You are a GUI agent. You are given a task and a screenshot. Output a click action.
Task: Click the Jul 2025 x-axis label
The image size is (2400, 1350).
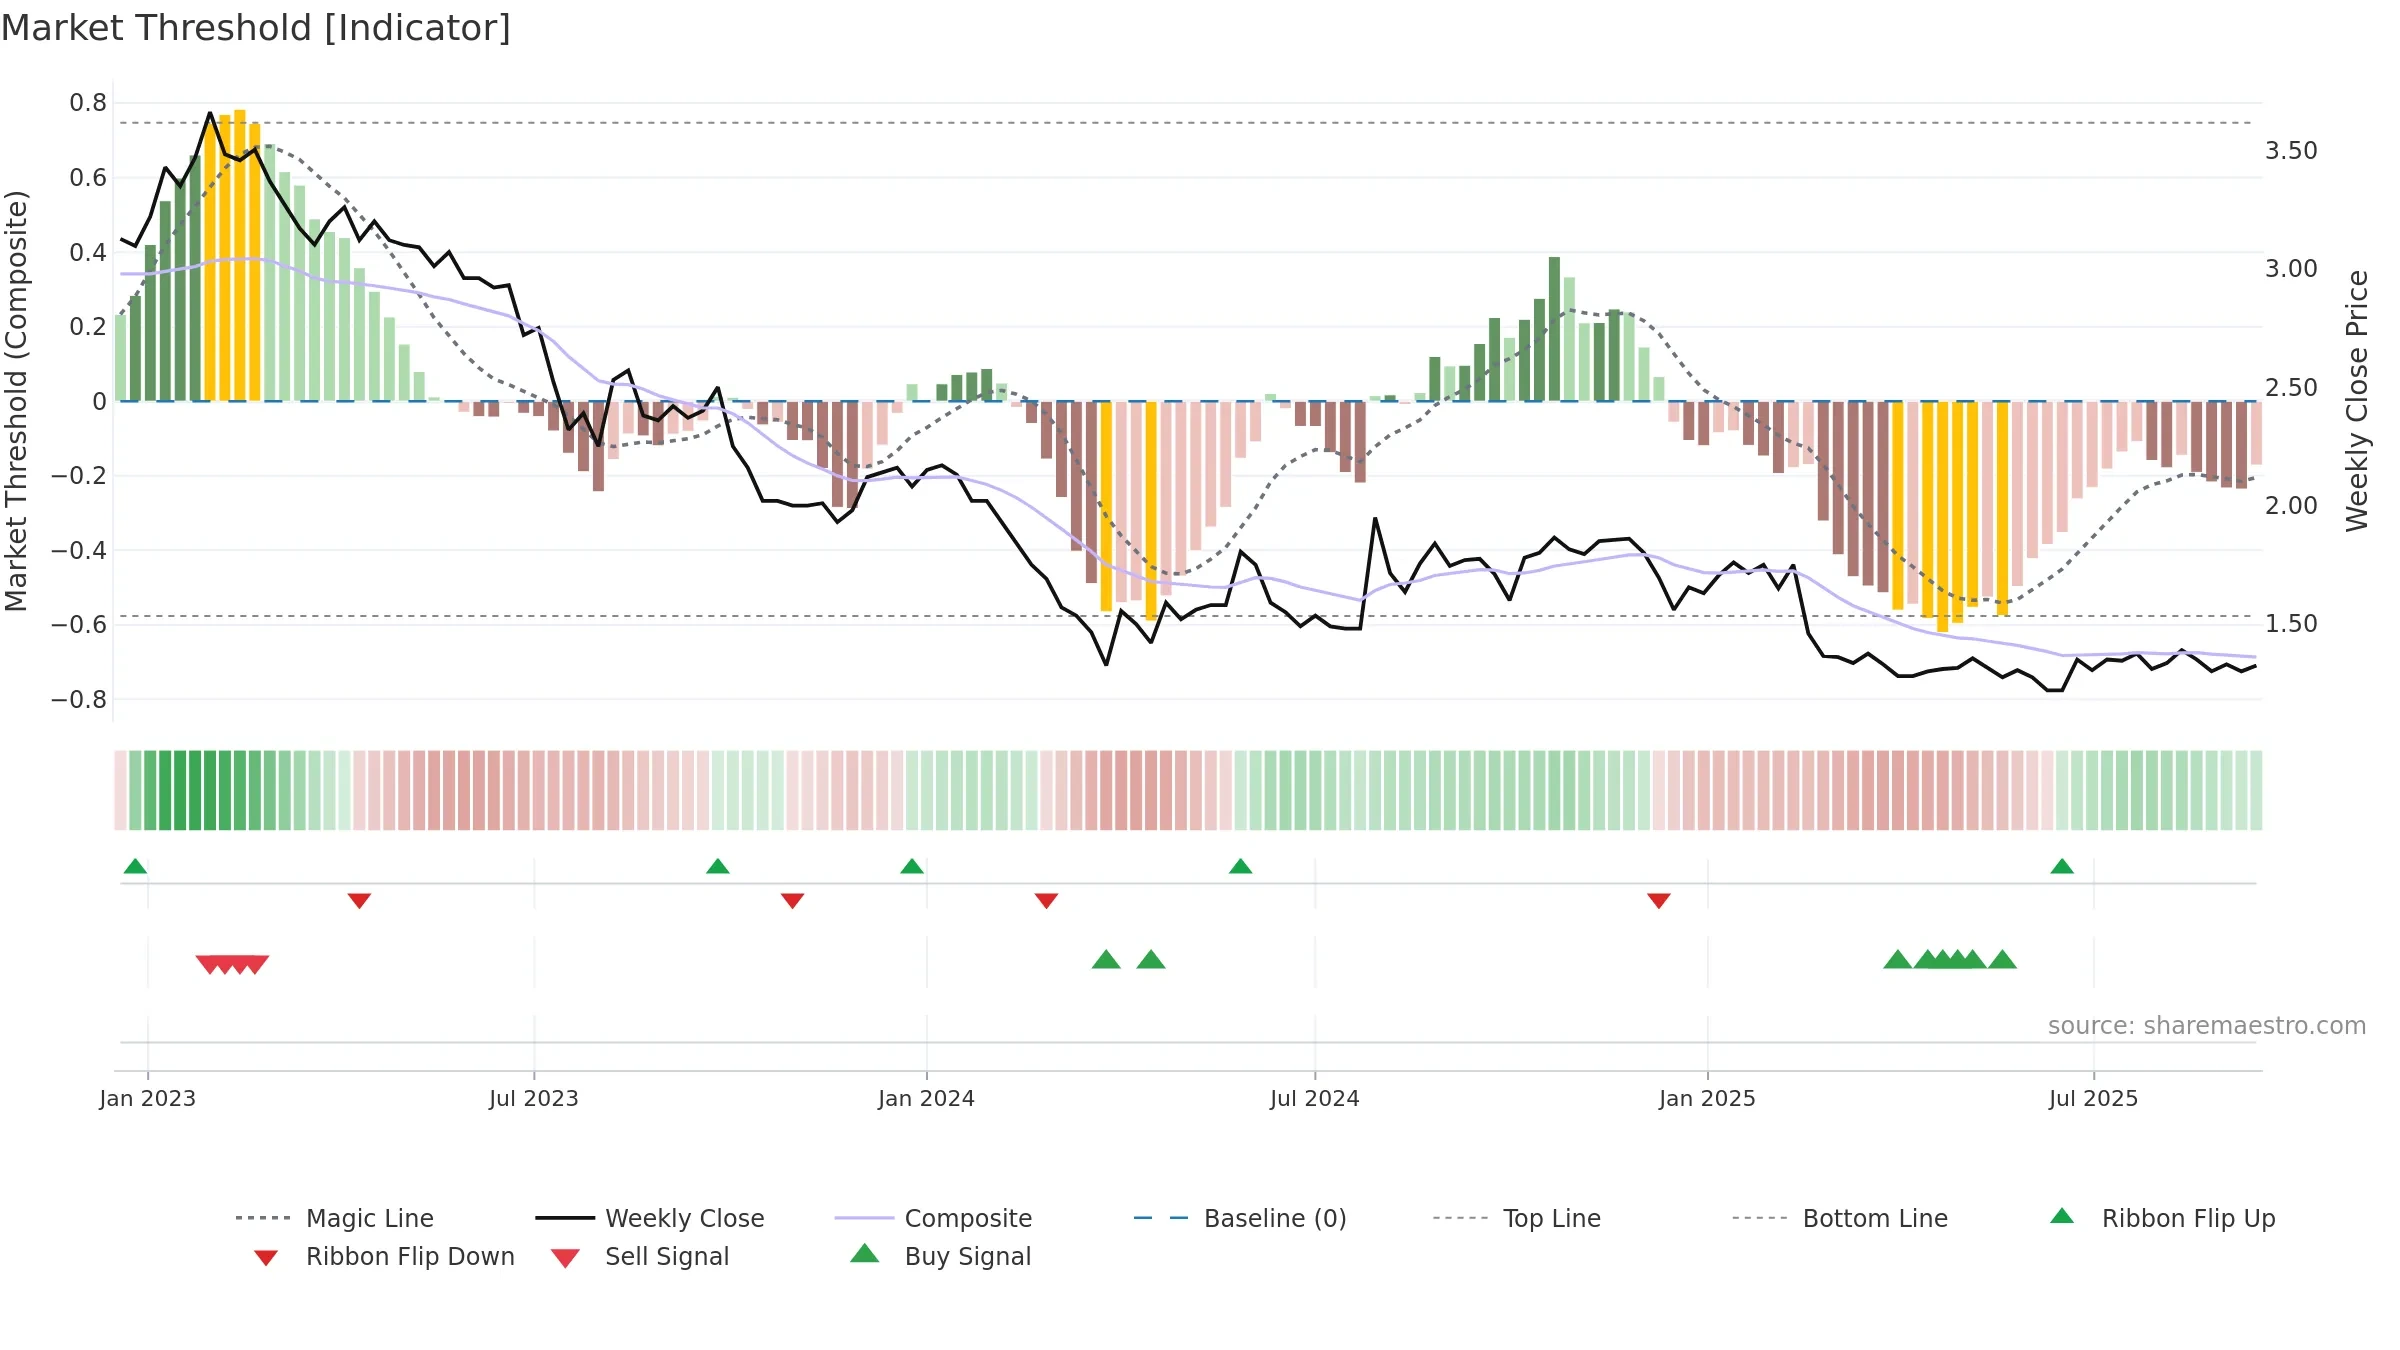pos(2093,1098)
